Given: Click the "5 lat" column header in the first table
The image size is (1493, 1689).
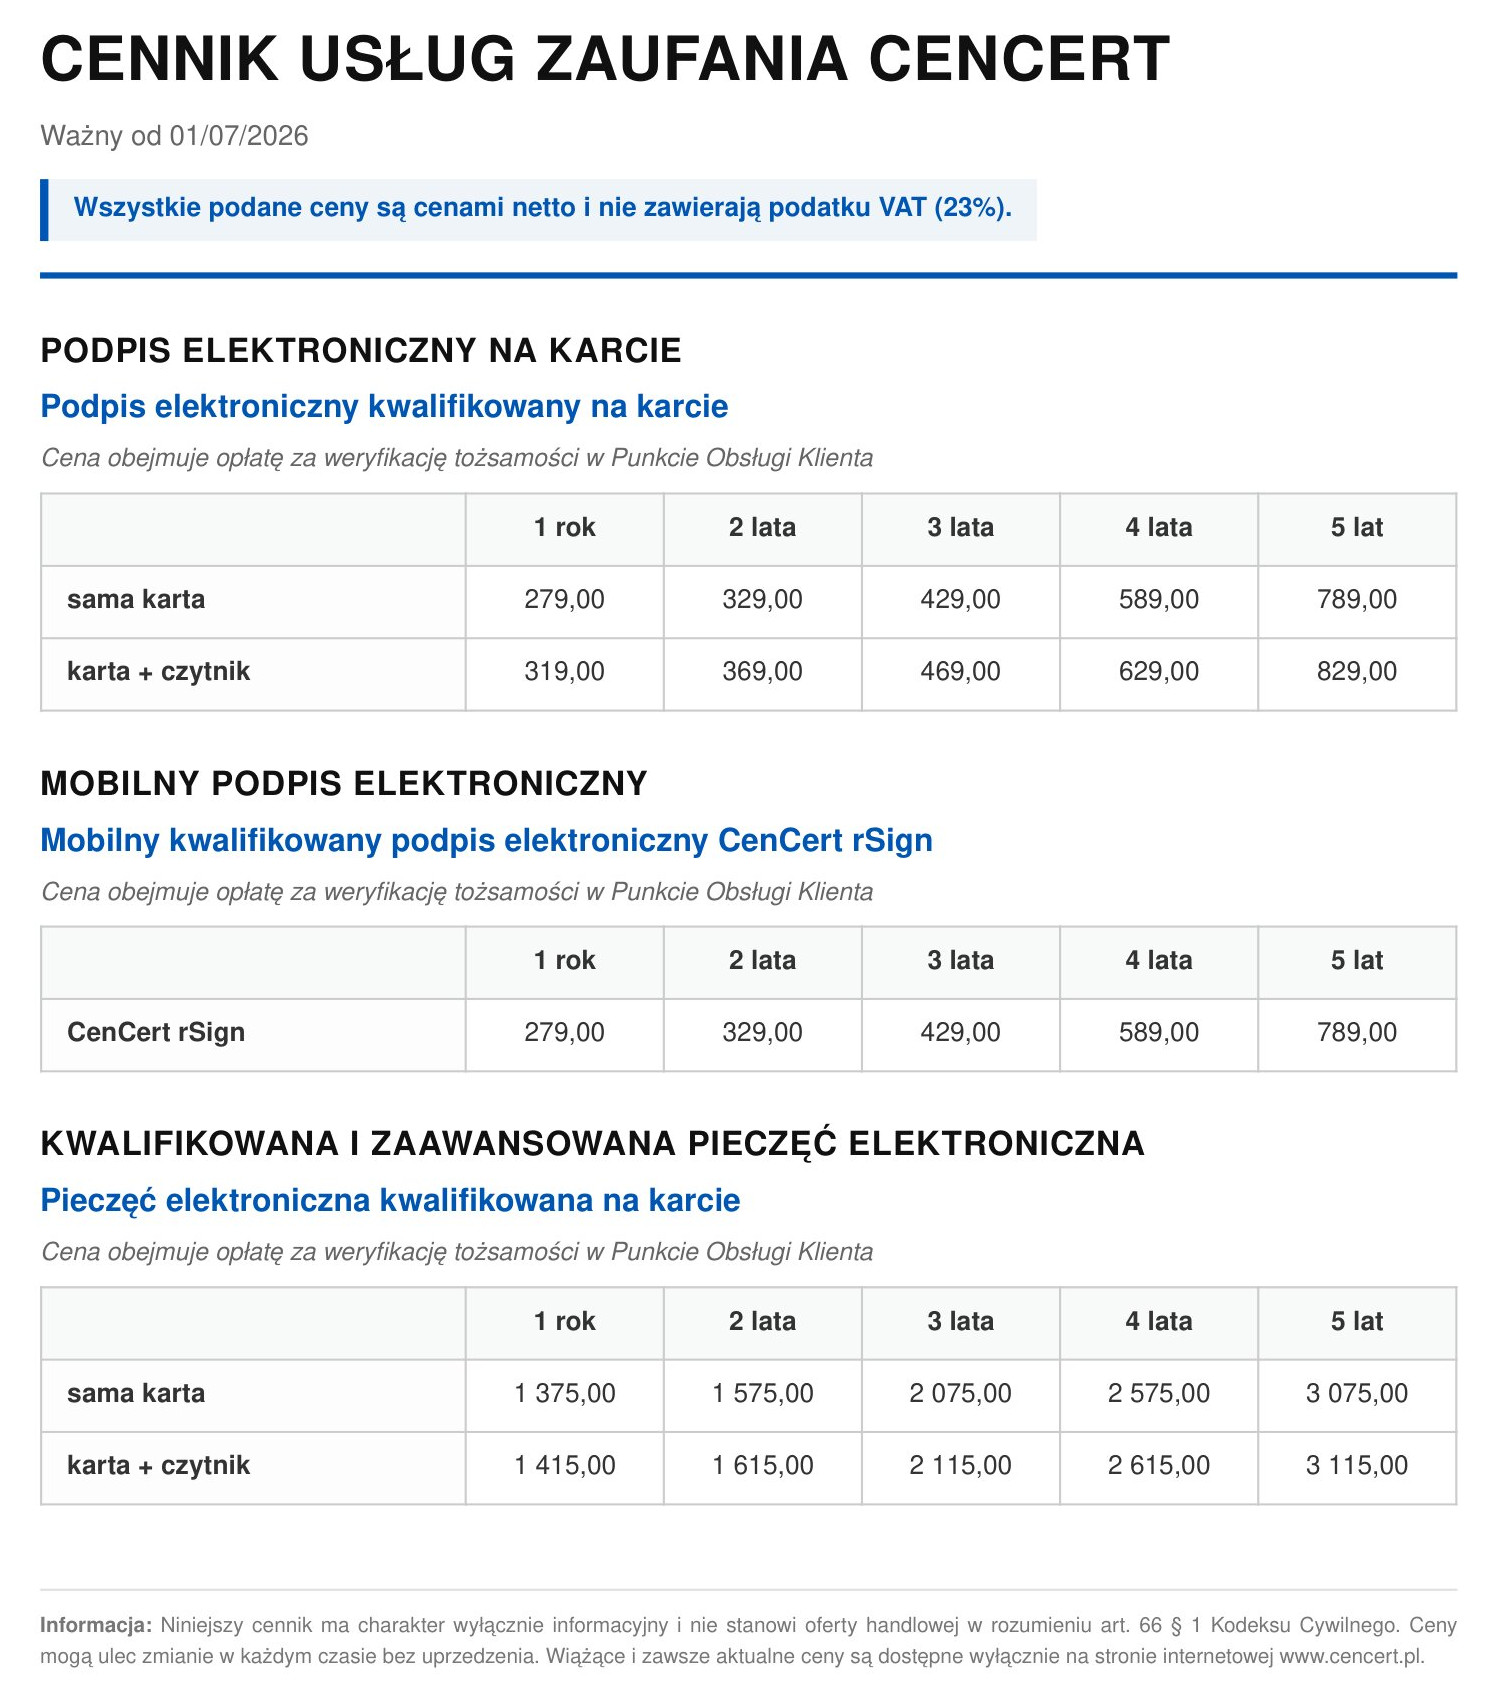Looking at the screenshot, I should (x=1356, y=528).
